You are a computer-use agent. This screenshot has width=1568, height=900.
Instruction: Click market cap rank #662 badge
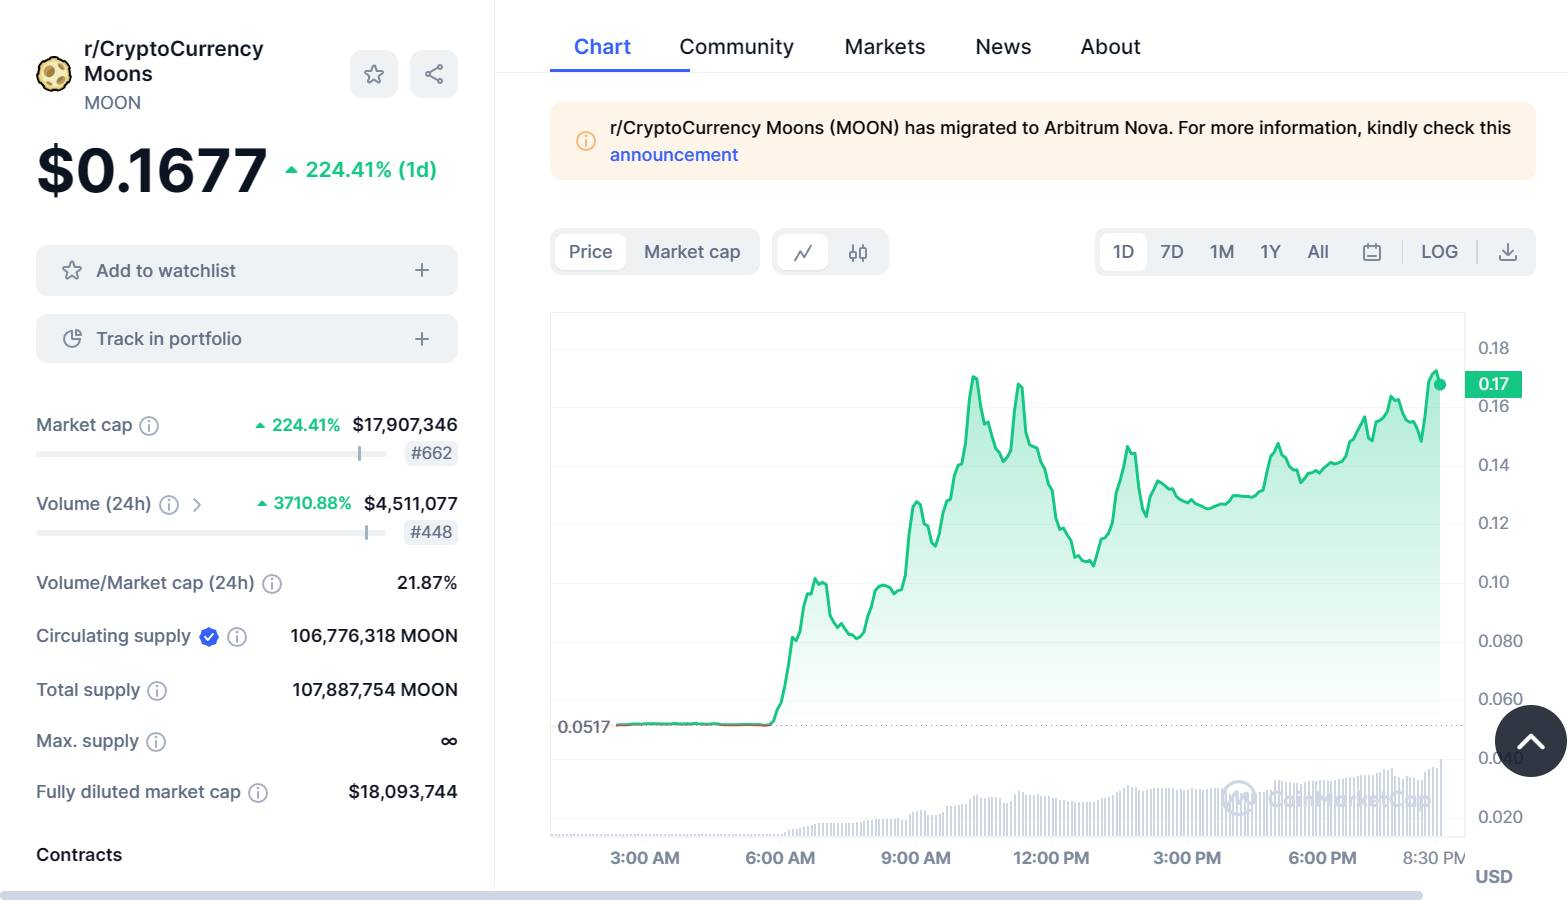click(431, 453)
